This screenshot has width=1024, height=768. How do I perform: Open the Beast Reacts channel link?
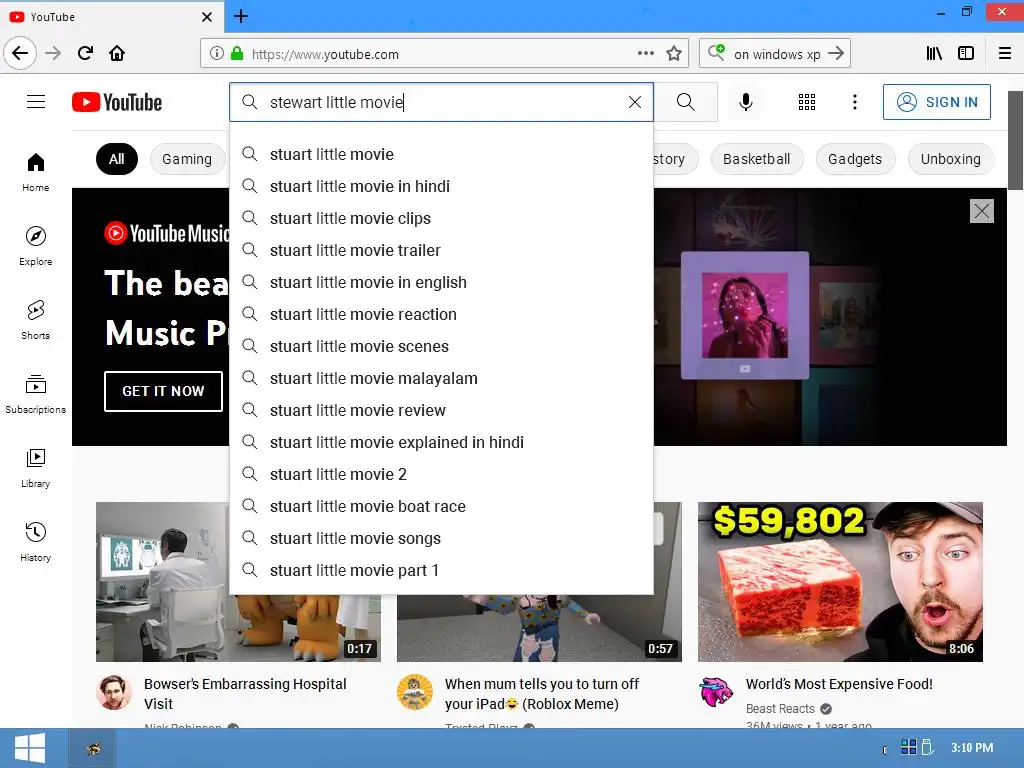[x=780, y=709]
